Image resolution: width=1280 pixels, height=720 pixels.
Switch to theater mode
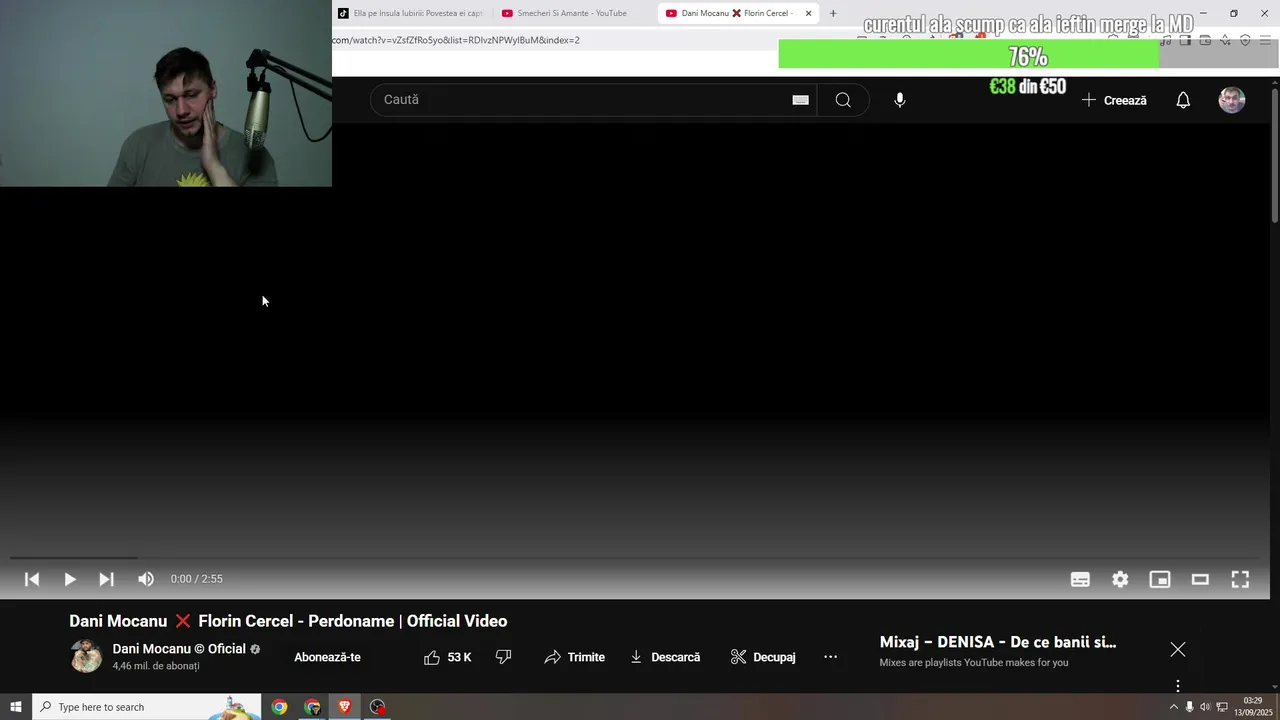coord(1200,579)
